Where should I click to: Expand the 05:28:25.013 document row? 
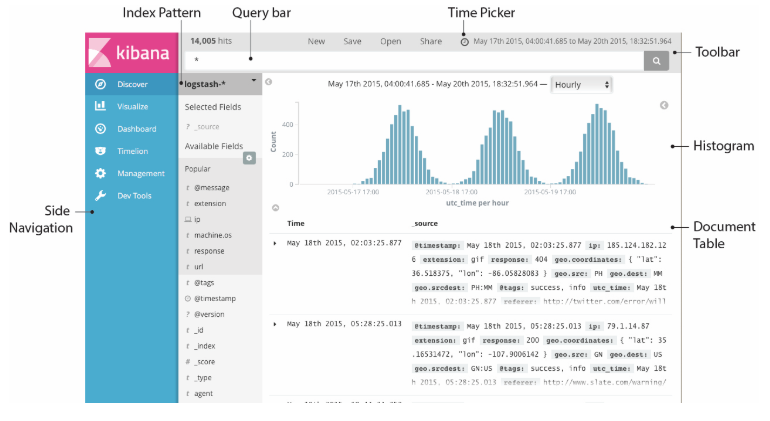275,324
